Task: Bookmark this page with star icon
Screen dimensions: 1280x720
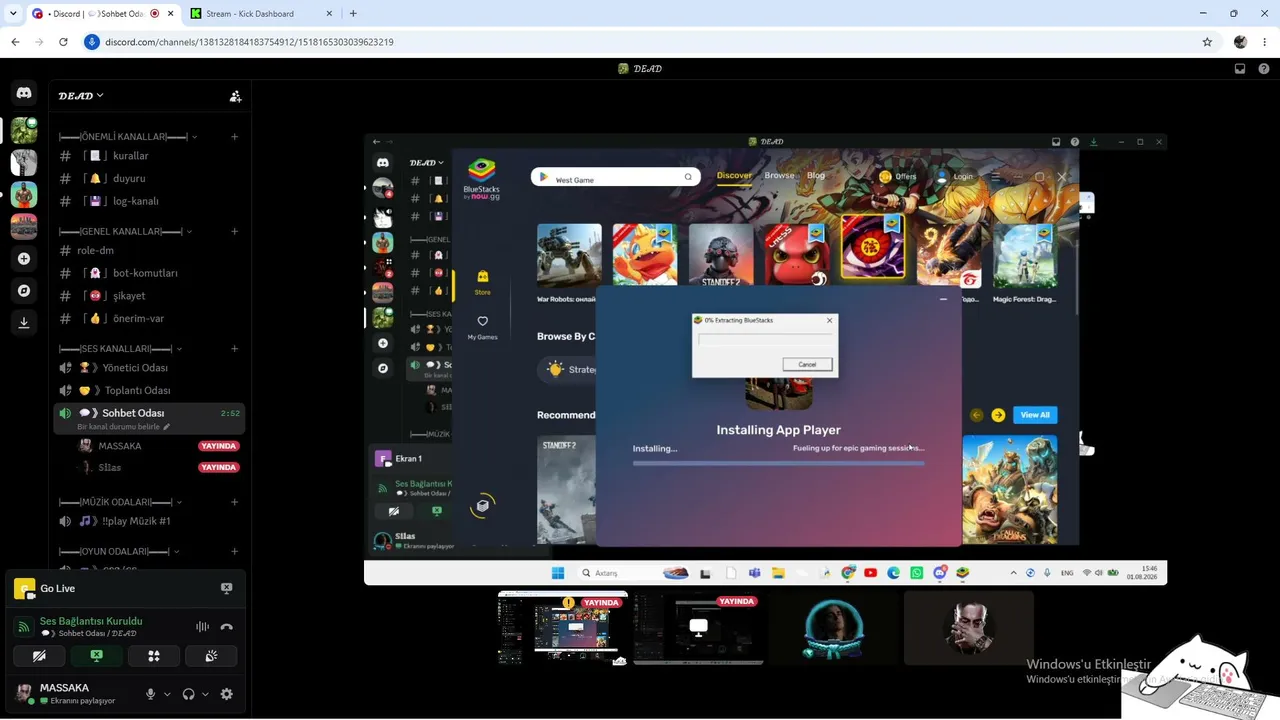Action: [1207, 42]
